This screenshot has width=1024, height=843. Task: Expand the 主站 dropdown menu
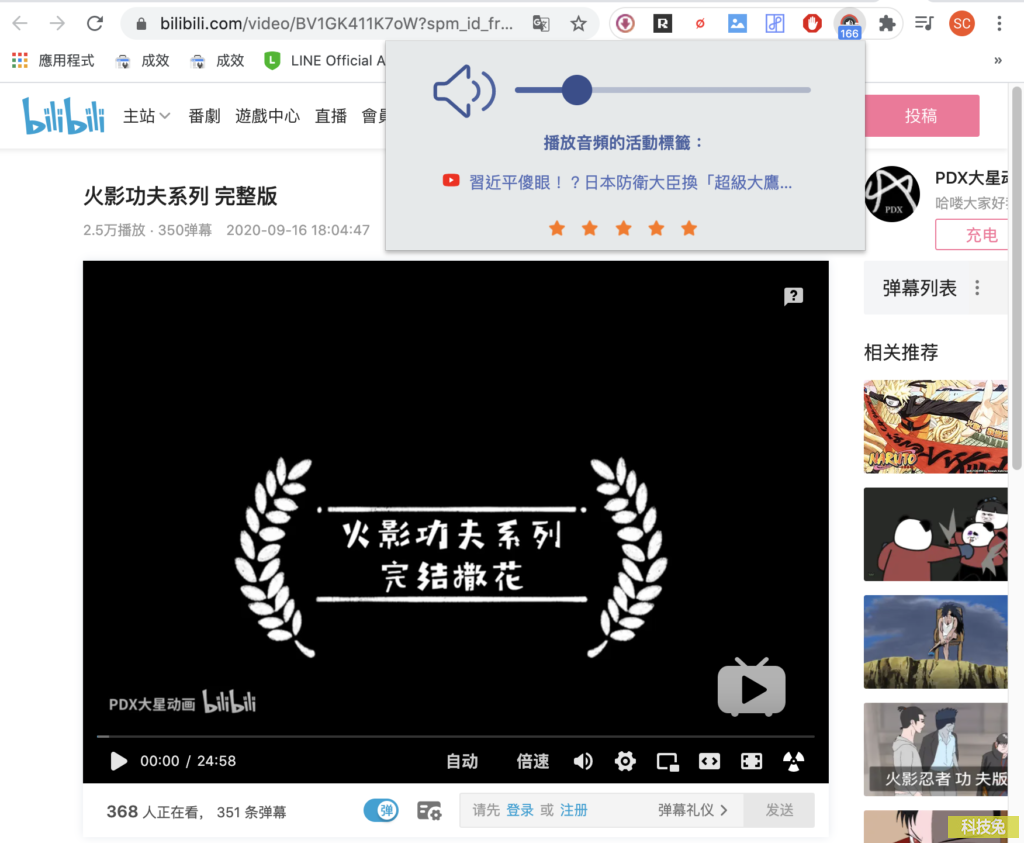(146, 116)
